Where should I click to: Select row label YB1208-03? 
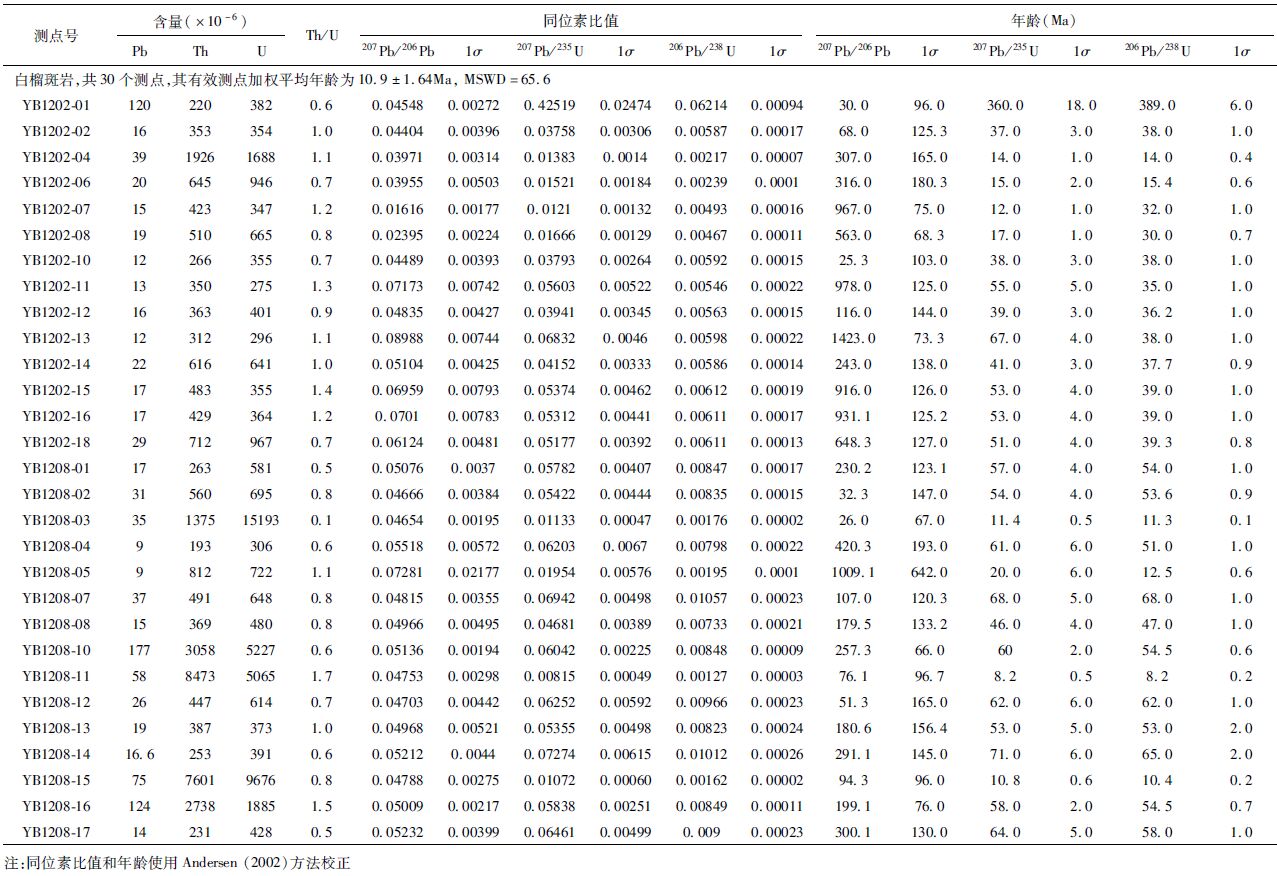56,521
